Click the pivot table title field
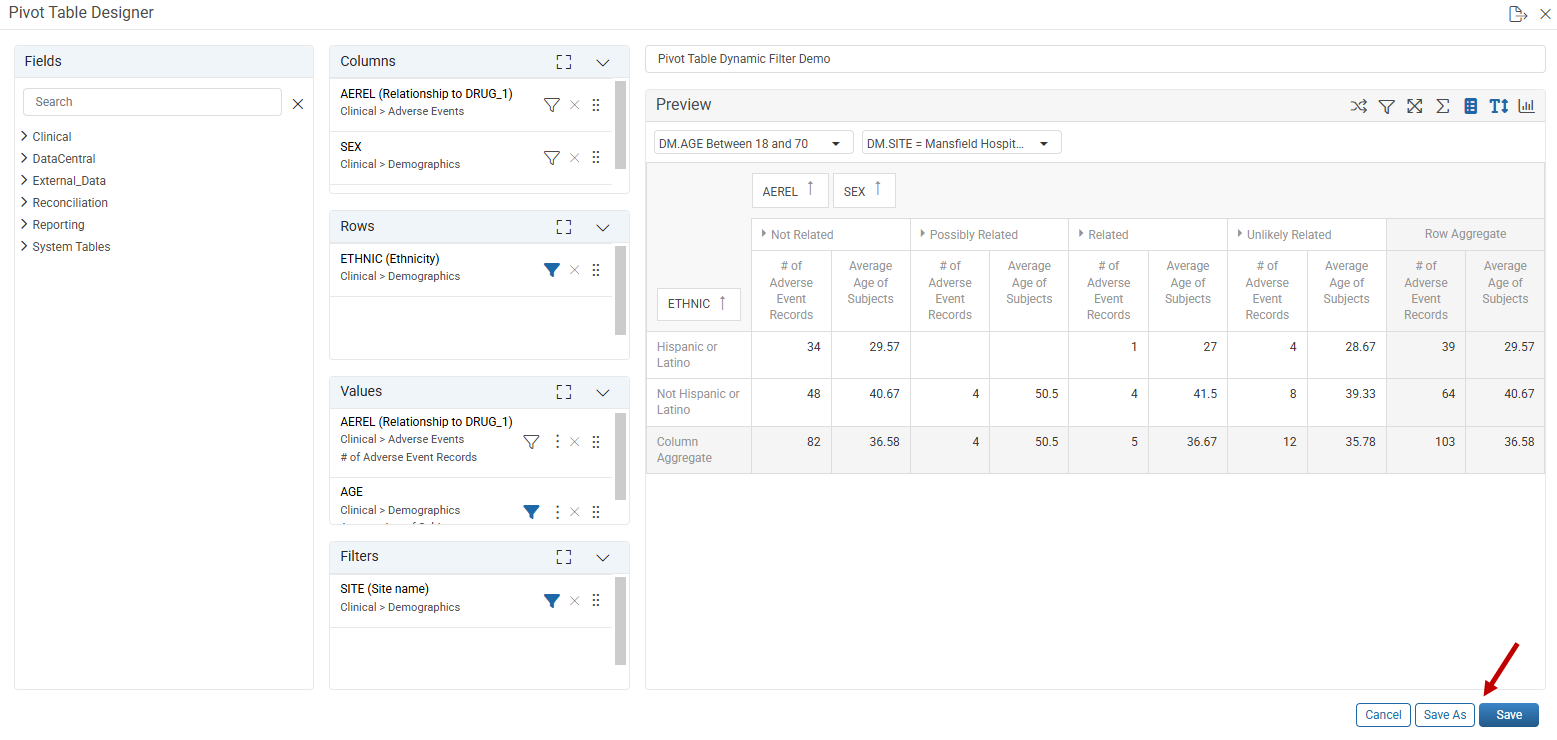 click(x=1095, y=59)
